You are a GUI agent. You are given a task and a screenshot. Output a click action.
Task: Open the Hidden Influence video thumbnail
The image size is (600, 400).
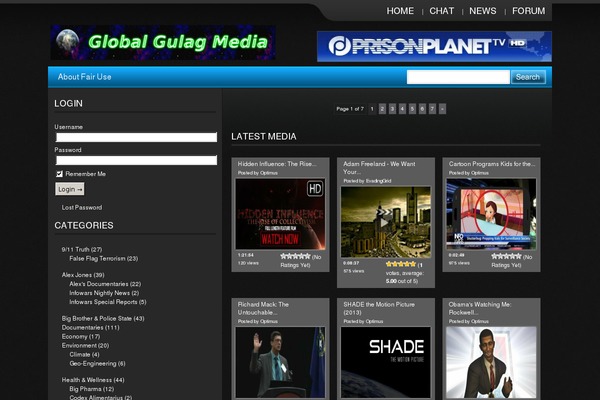pos(280,214)
